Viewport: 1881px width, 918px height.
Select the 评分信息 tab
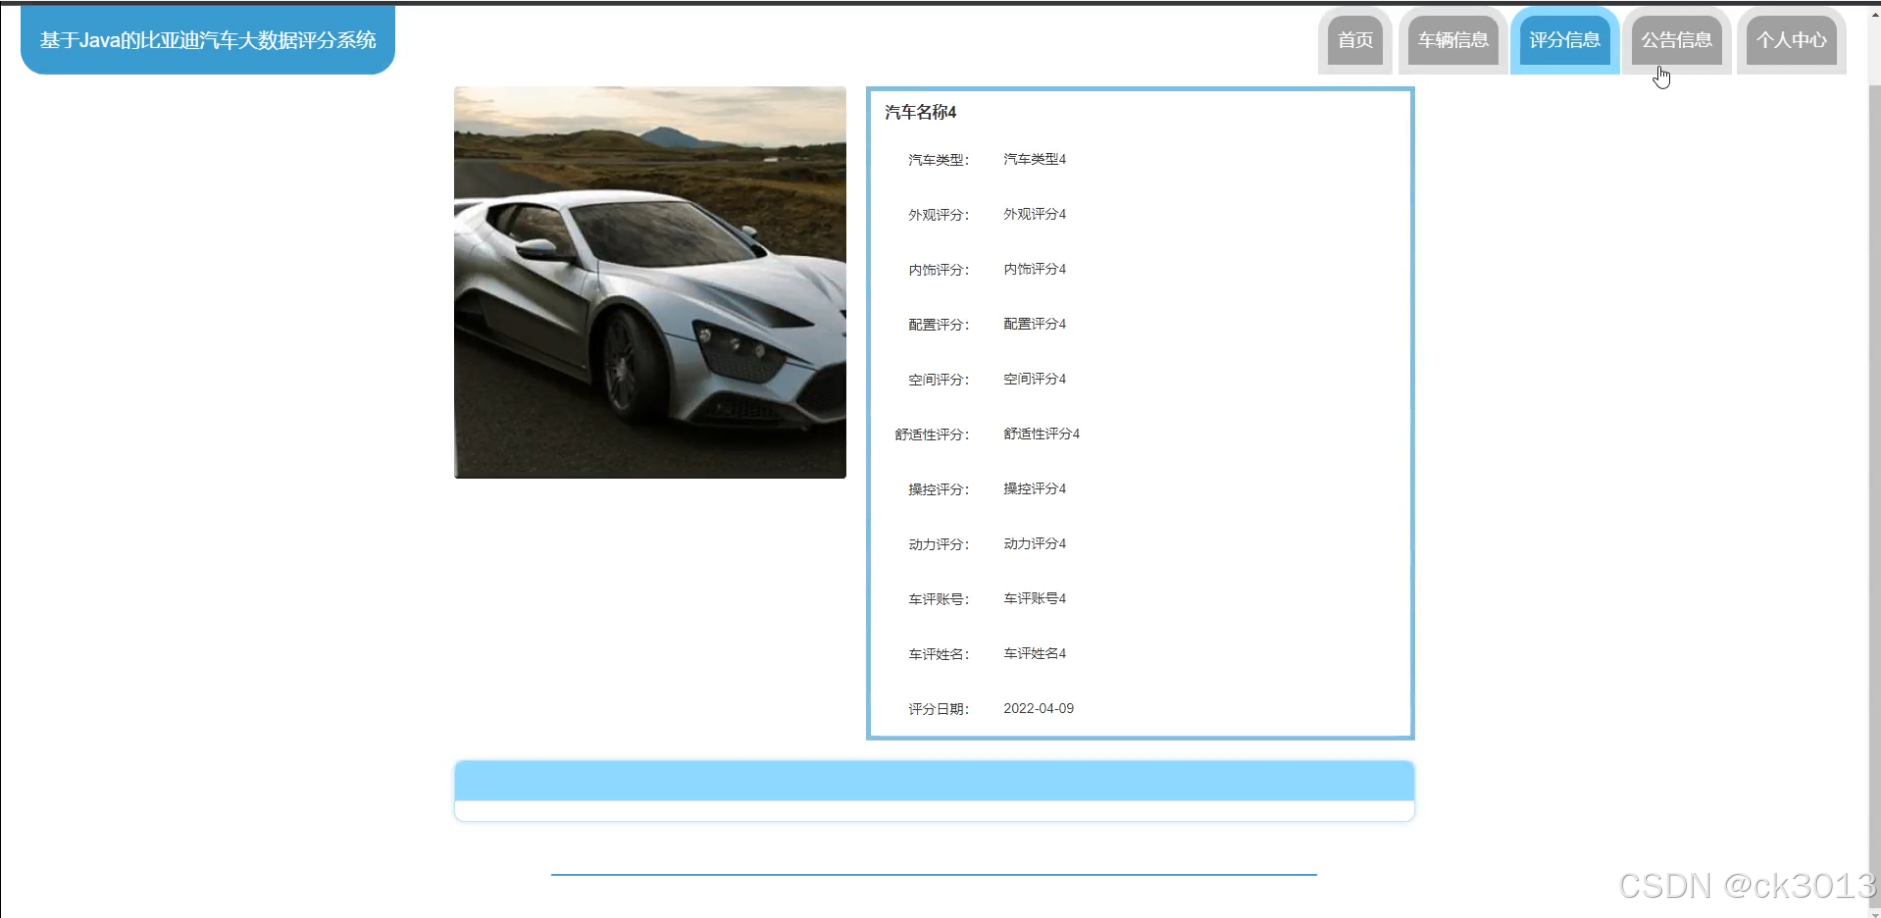(1565, 40)
